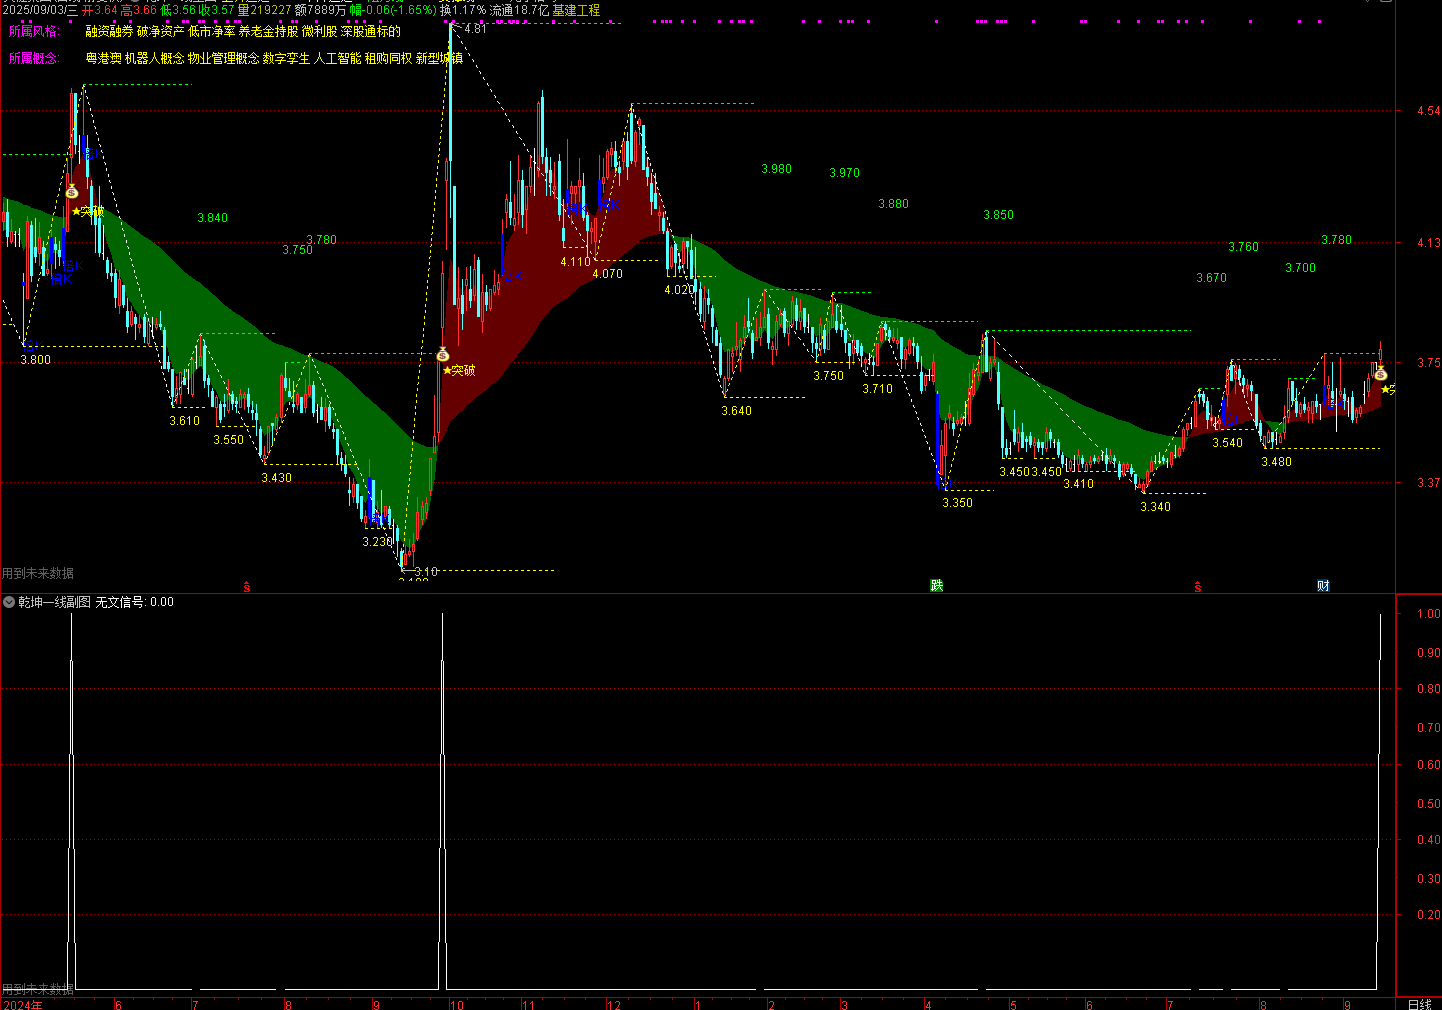Open the 乾坤一线副图 indicator dropdown arrow
The height and width of the screenshot is (1010, 1442).
pyautogui.click(x=9, y=602)
